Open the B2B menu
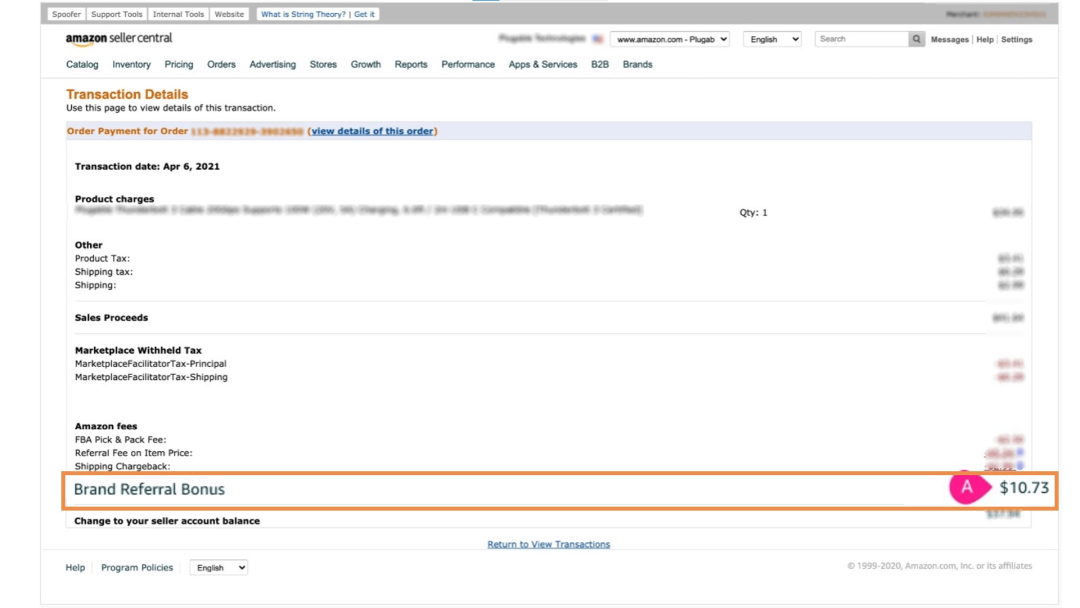This screenshot has height=608, width=1080. (599, 64)
